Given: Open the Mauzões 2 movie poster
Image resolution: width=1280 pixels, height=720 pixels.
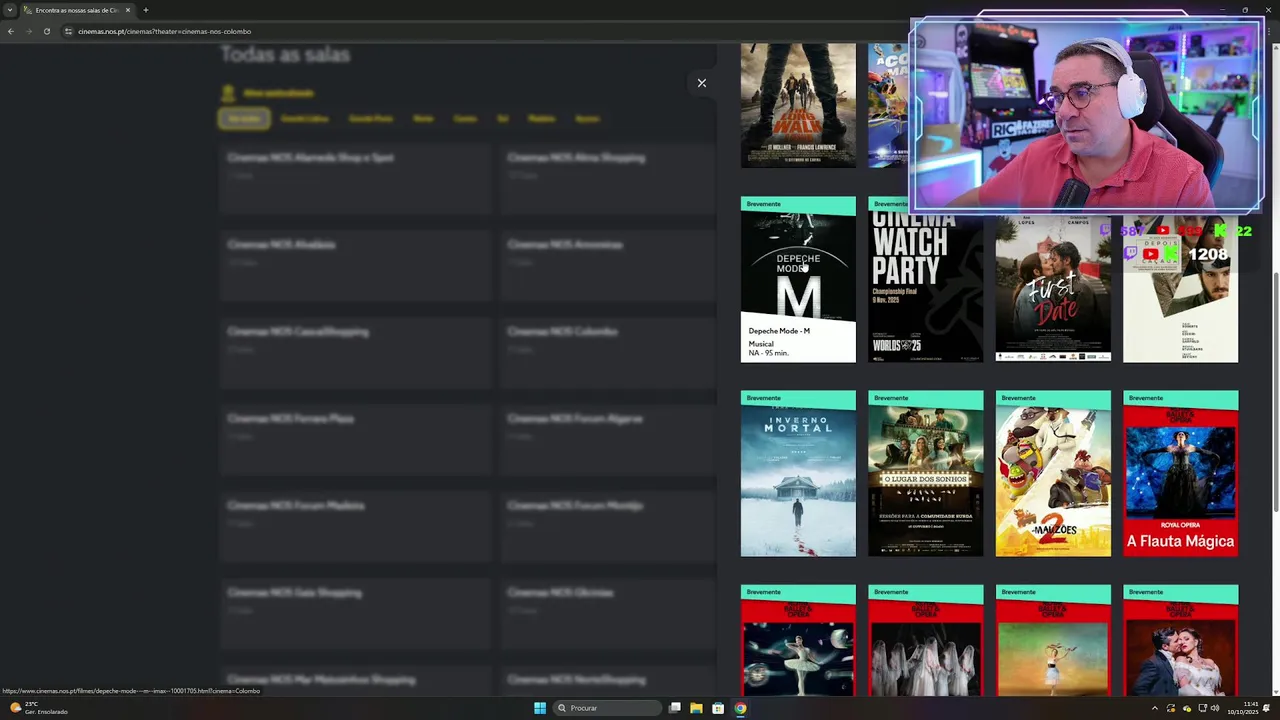Looking at the screenshot, I should (x=1053, y=473).
